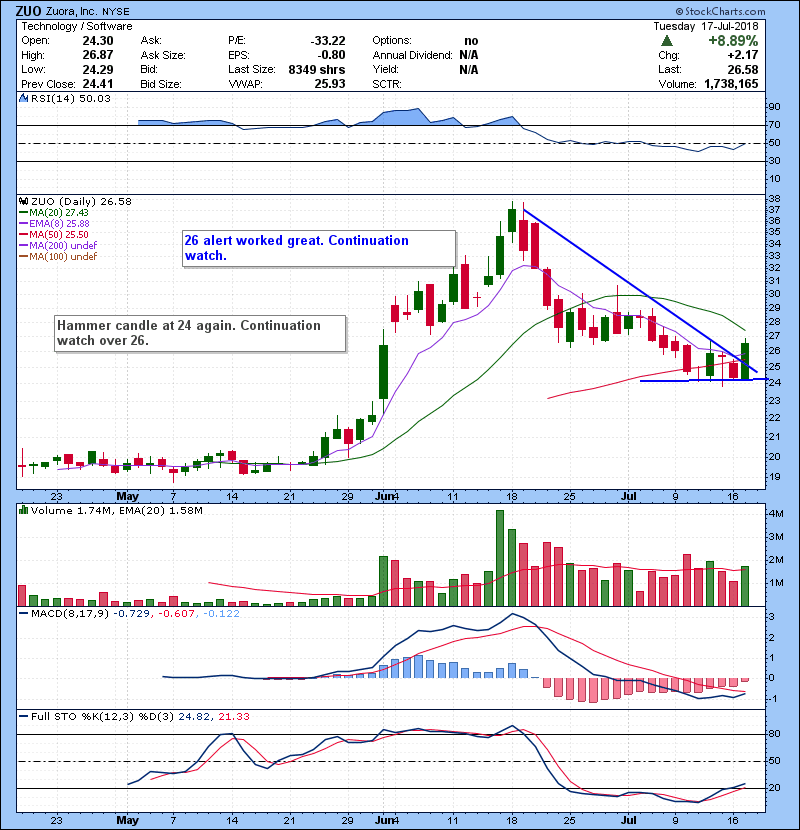Click the tallest green volume bar

tap(500, 558)
